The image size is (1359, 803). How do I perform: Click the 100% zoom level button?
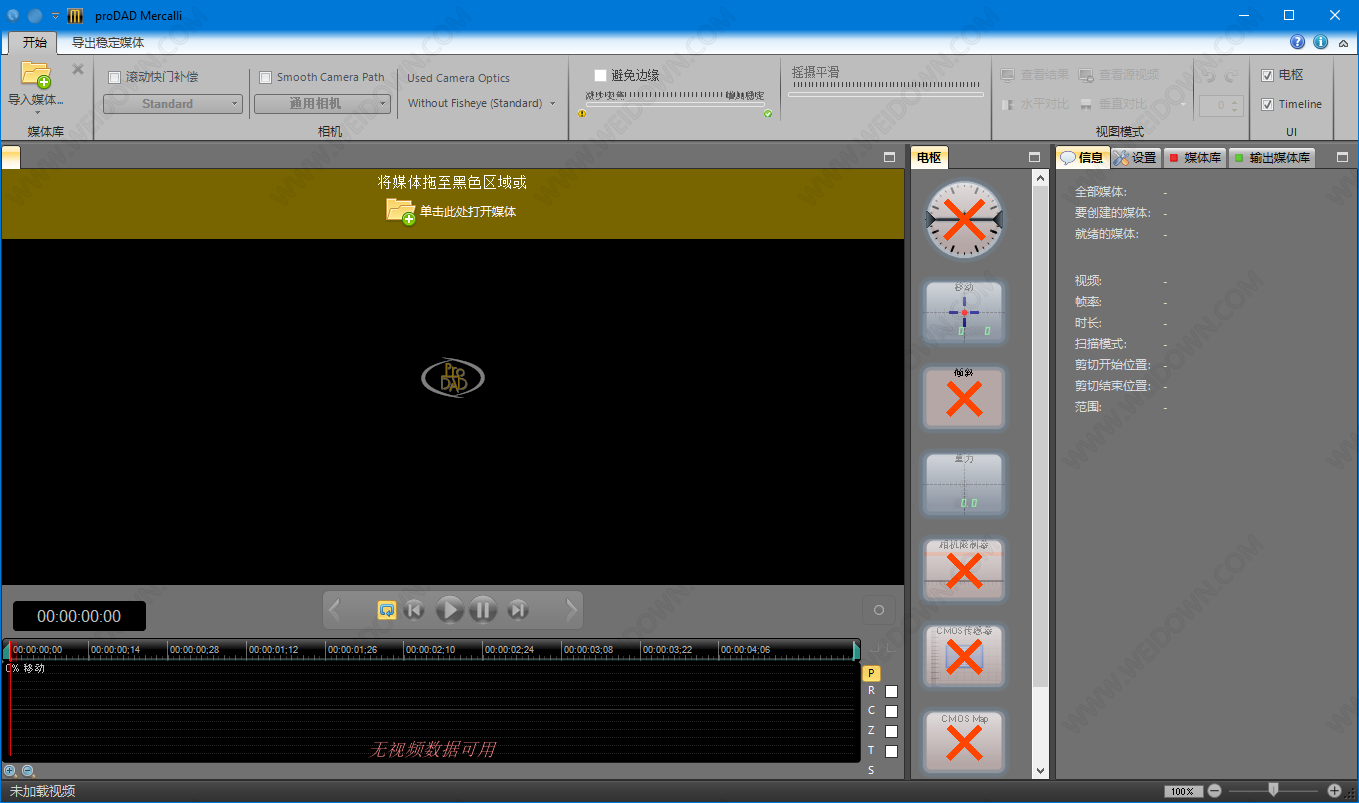[1182, 791]
